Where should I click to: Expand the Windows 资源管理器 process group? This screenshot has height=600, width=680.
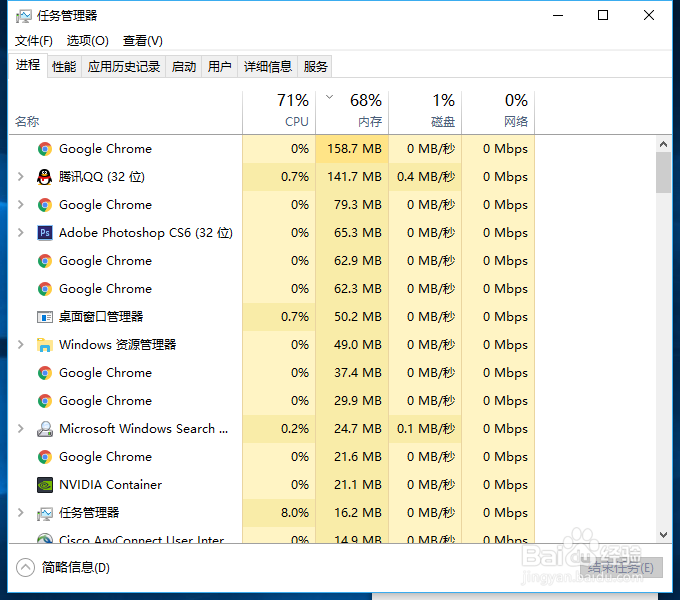coord(20,344)
